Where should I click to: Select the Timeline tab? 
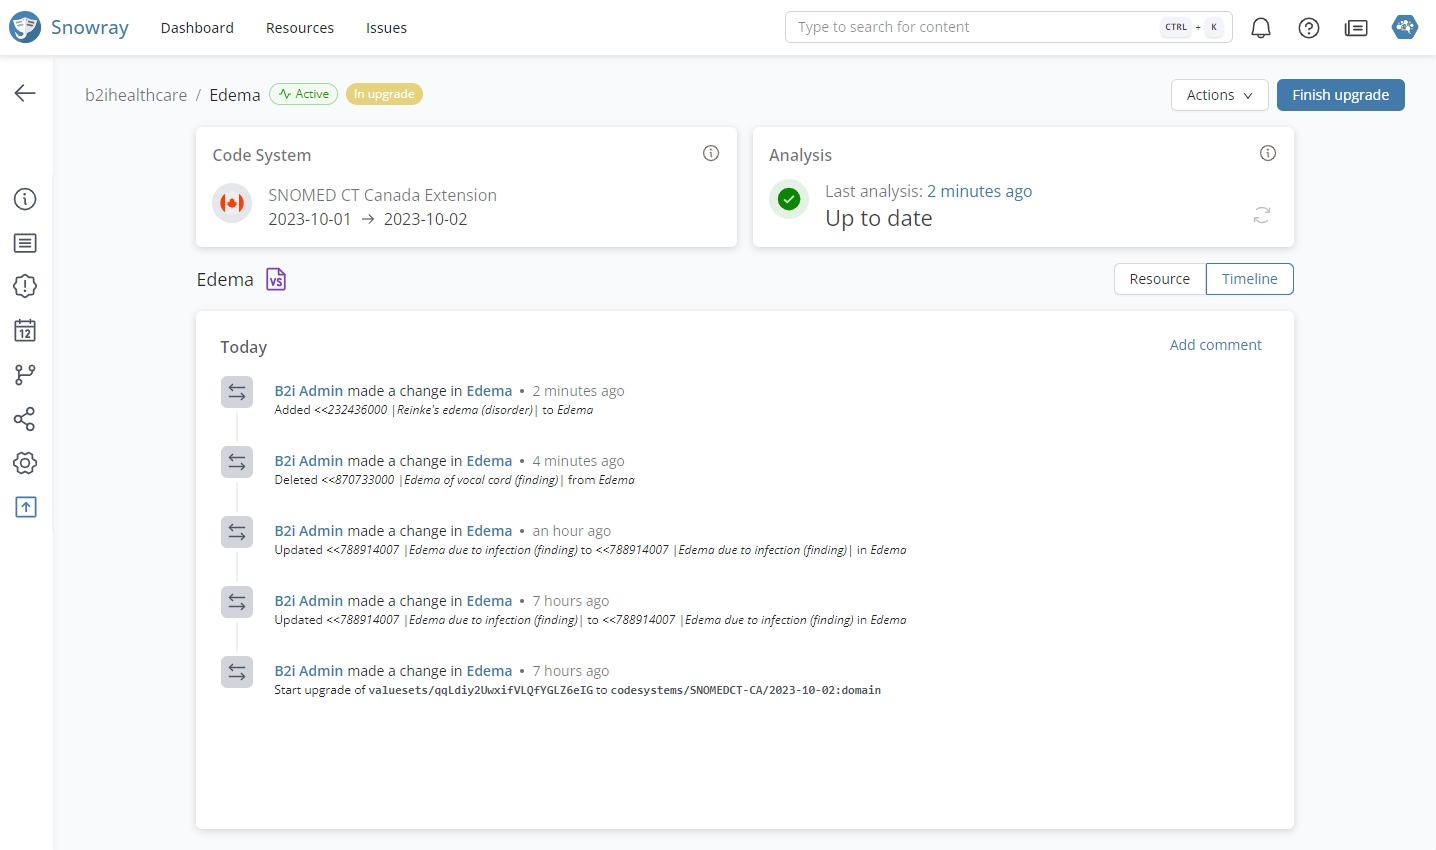coord(1249,279)
